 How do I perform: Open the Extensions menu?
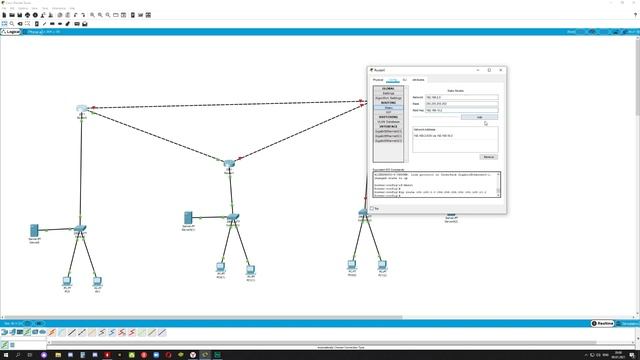coord(59,8)
